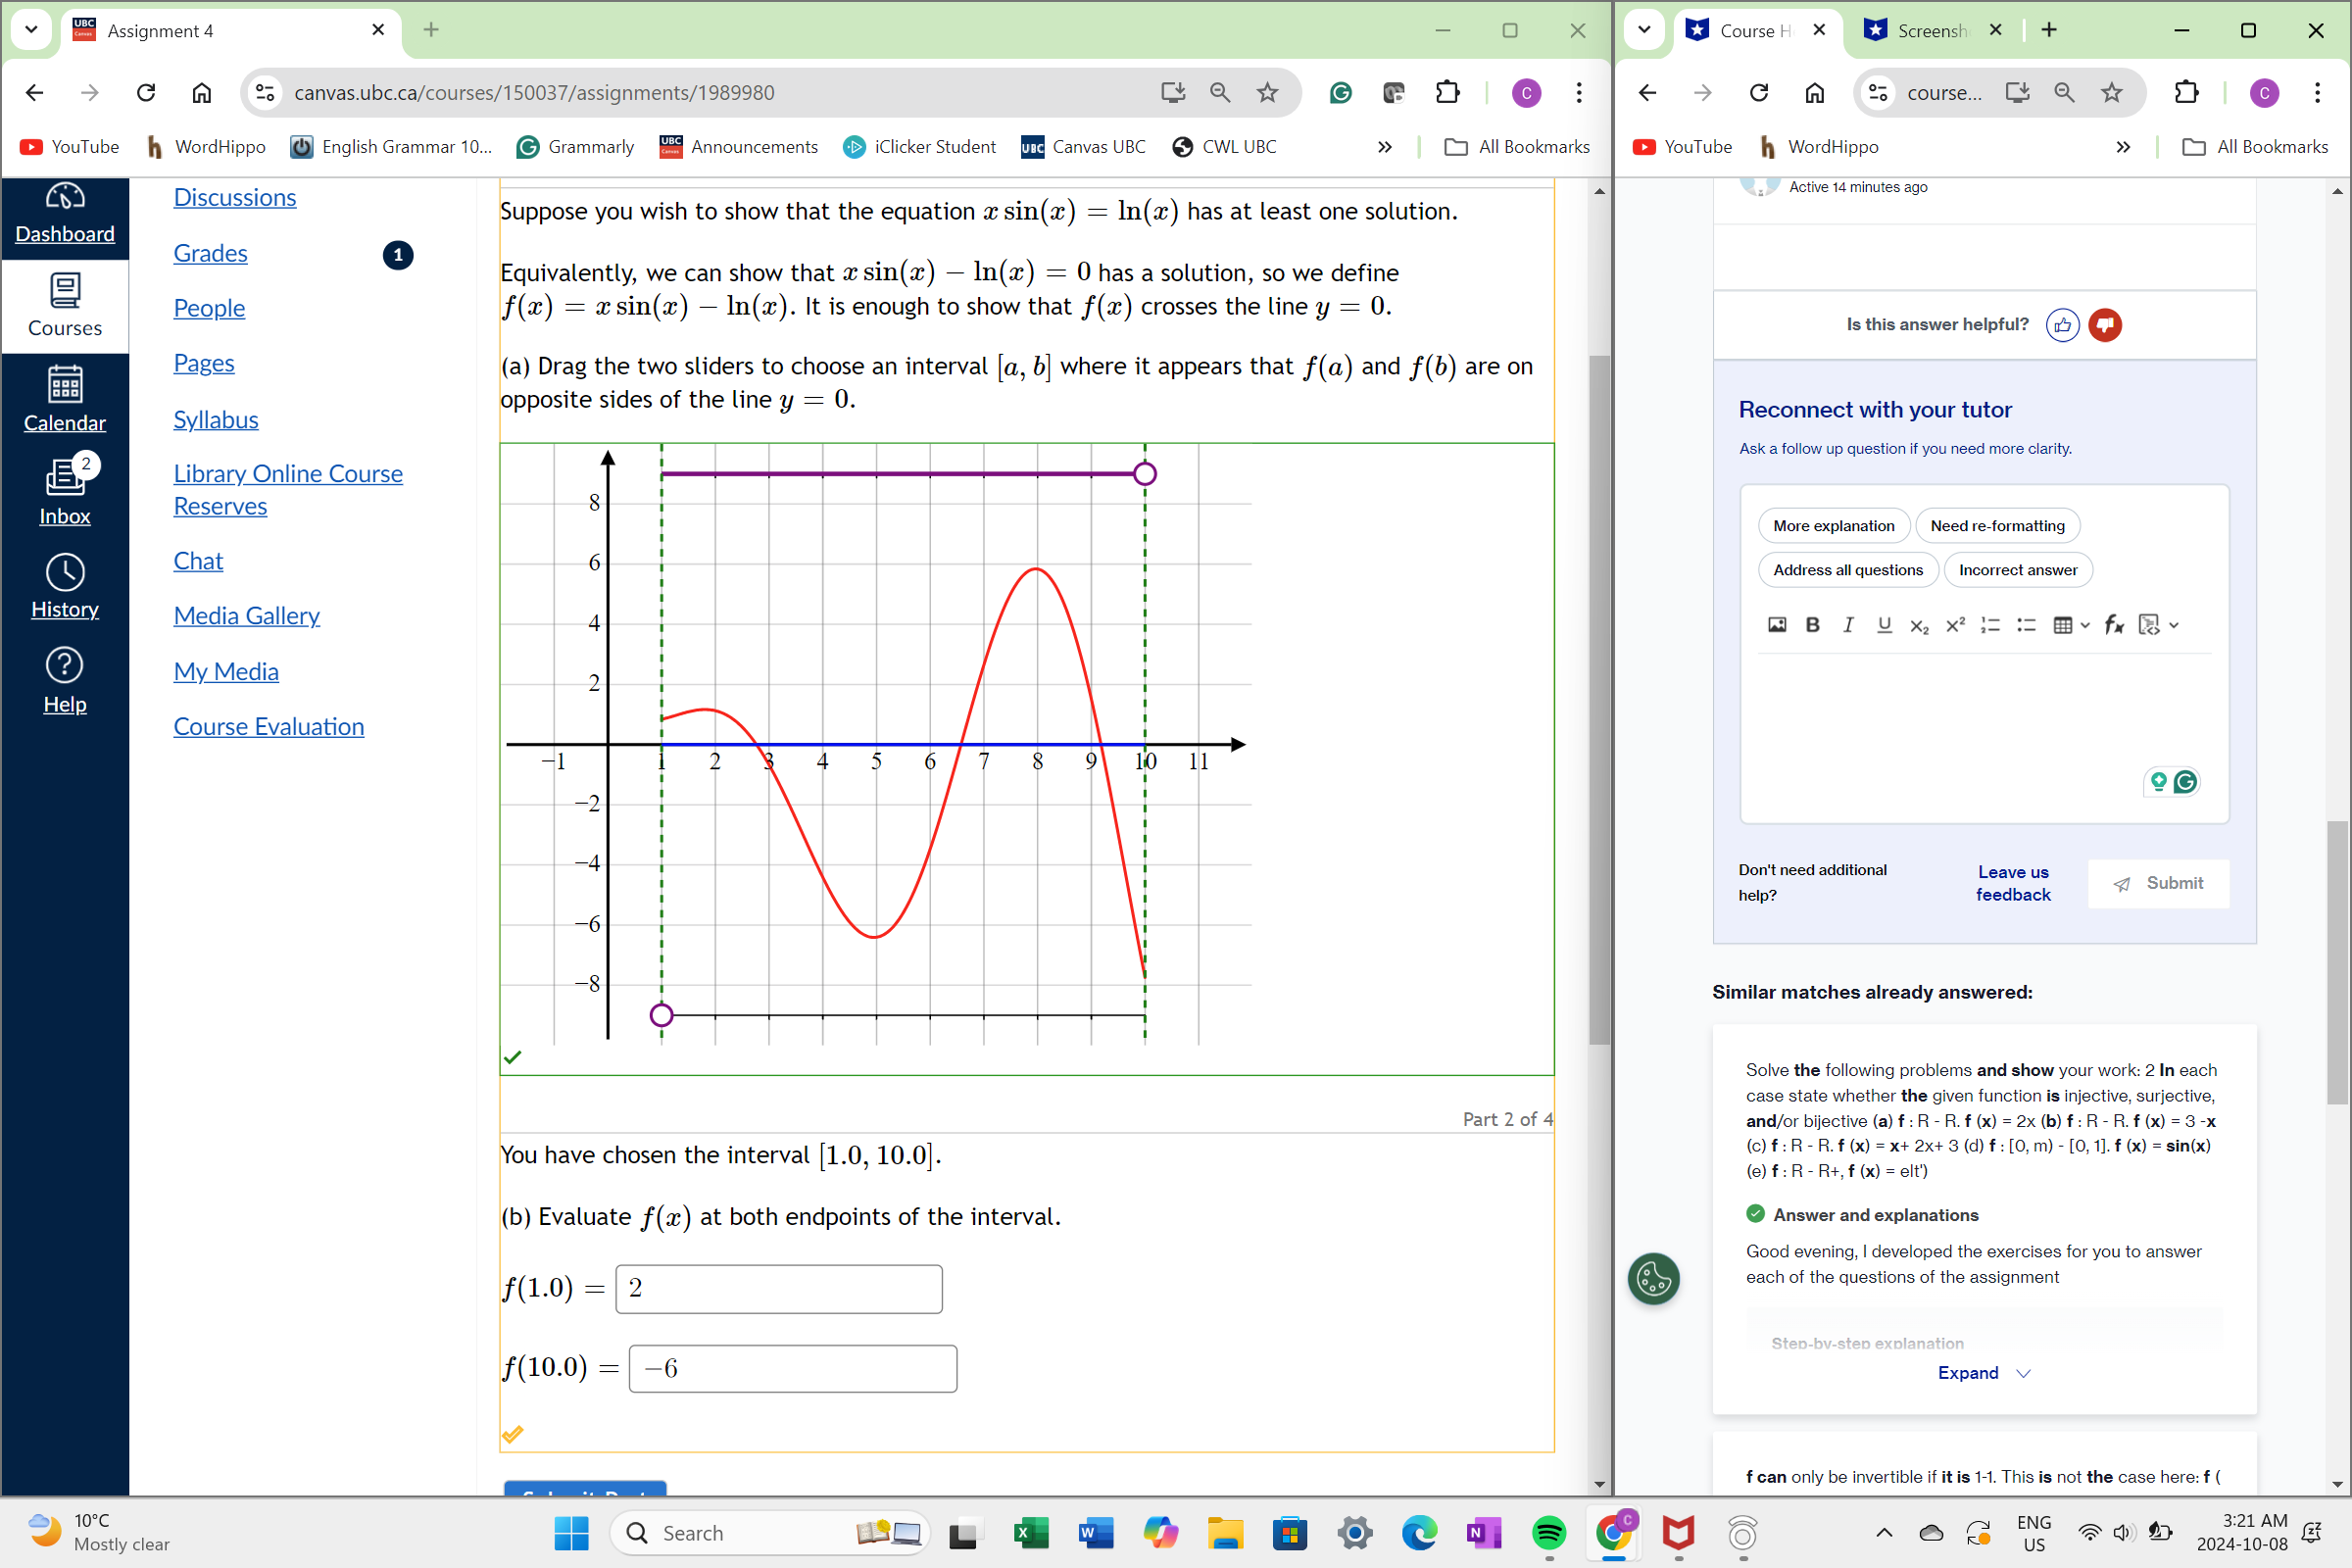Select the More explanation chip
Image resolution: width=2352 pixels, height=1568 pixels.
point(1833,526)
